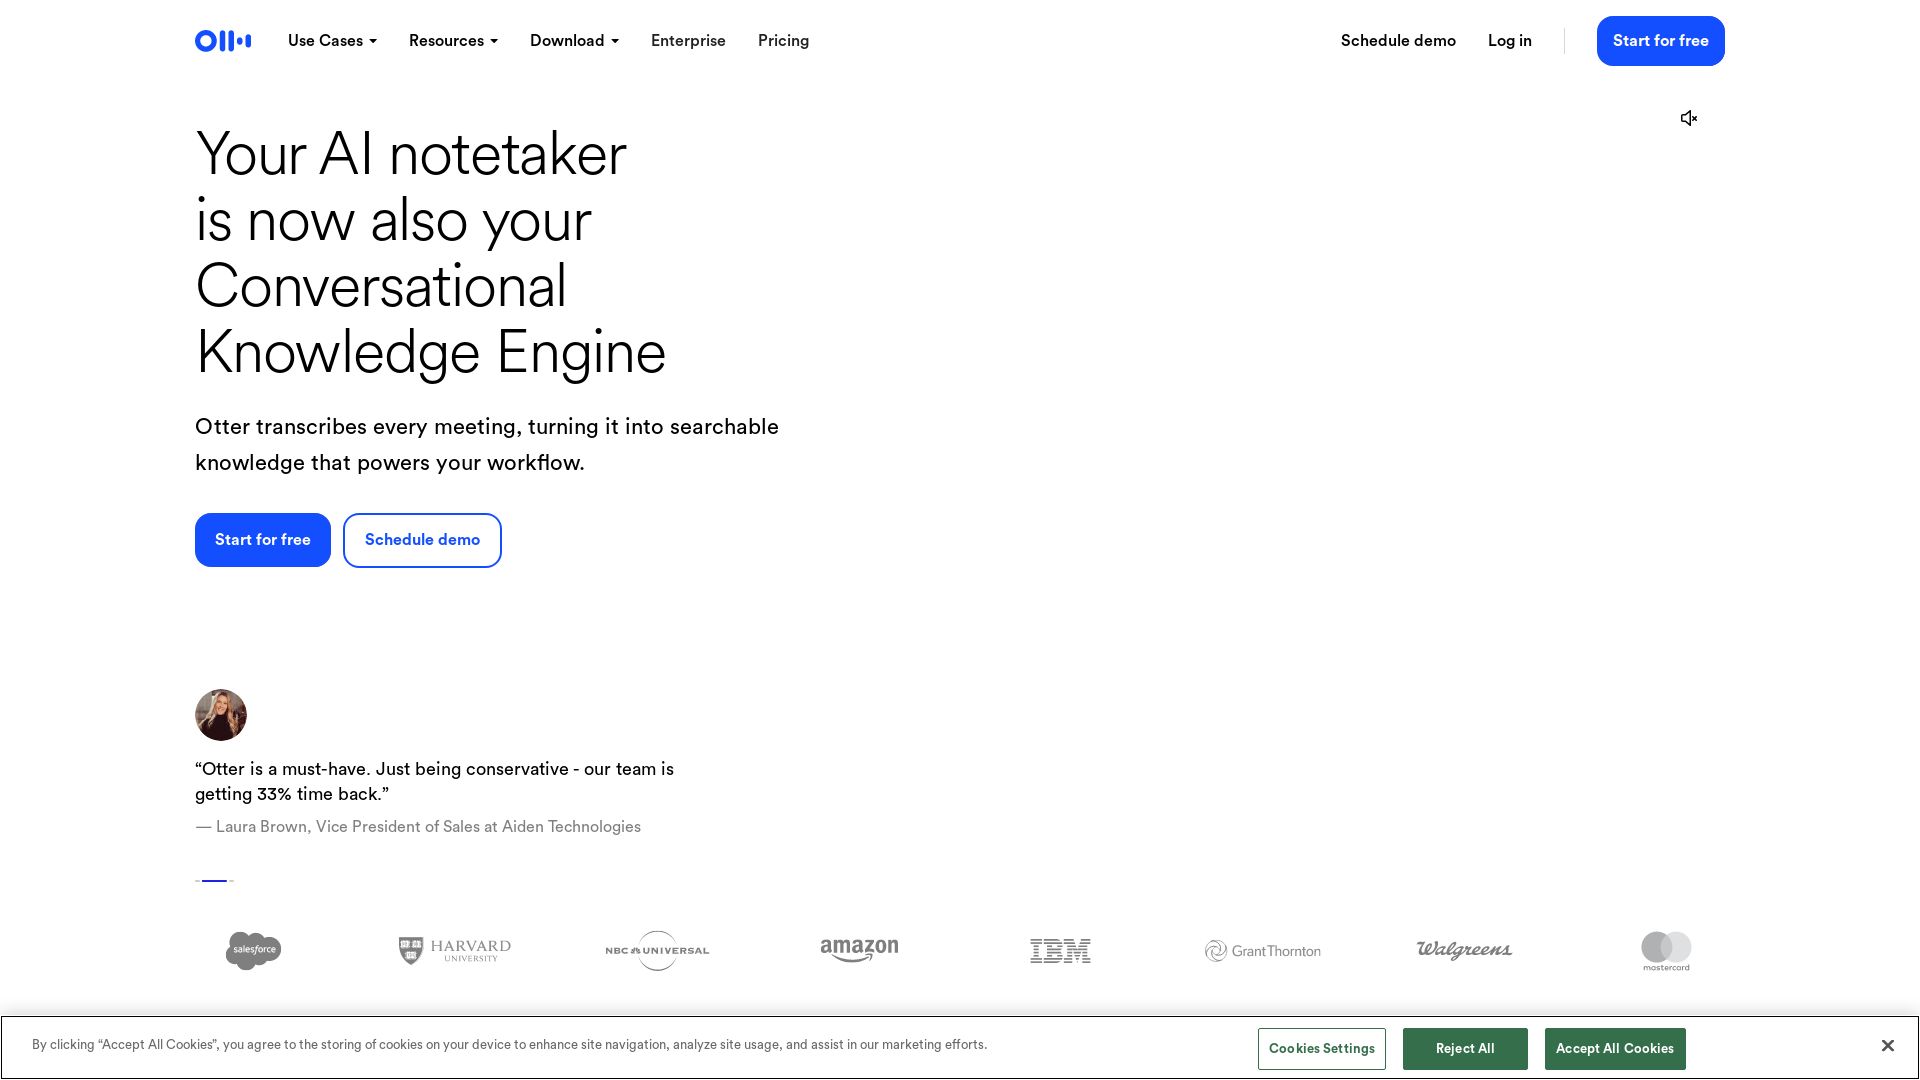
Task: Expand the Use Cases dropdown menu
Action: (332, 41)
